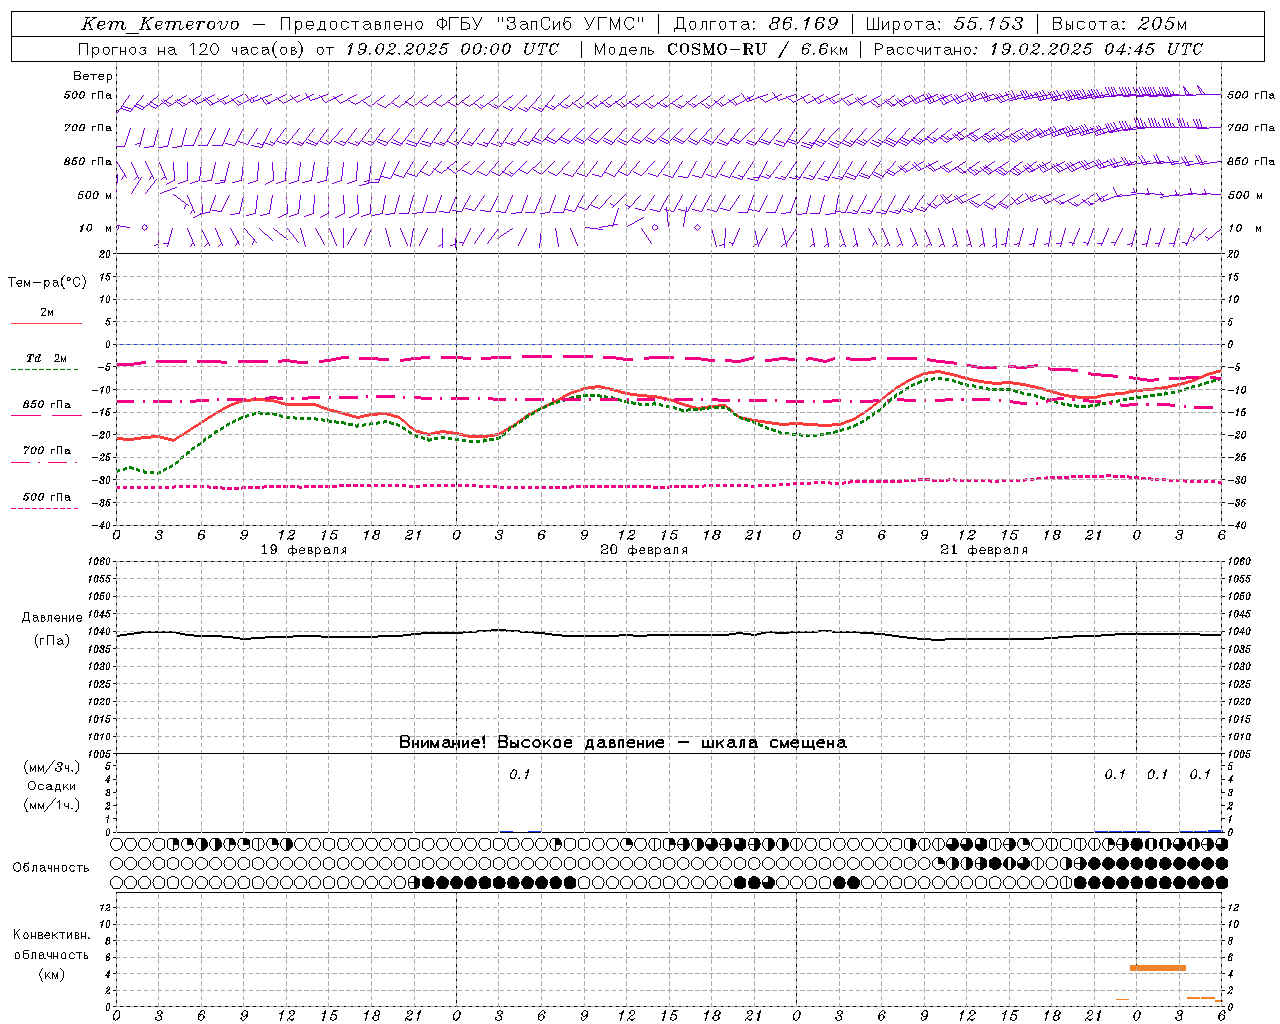This screenshot has width=1280, height=1024.
Task: Click the Осадки precipitation label
Action: point(51,786)
